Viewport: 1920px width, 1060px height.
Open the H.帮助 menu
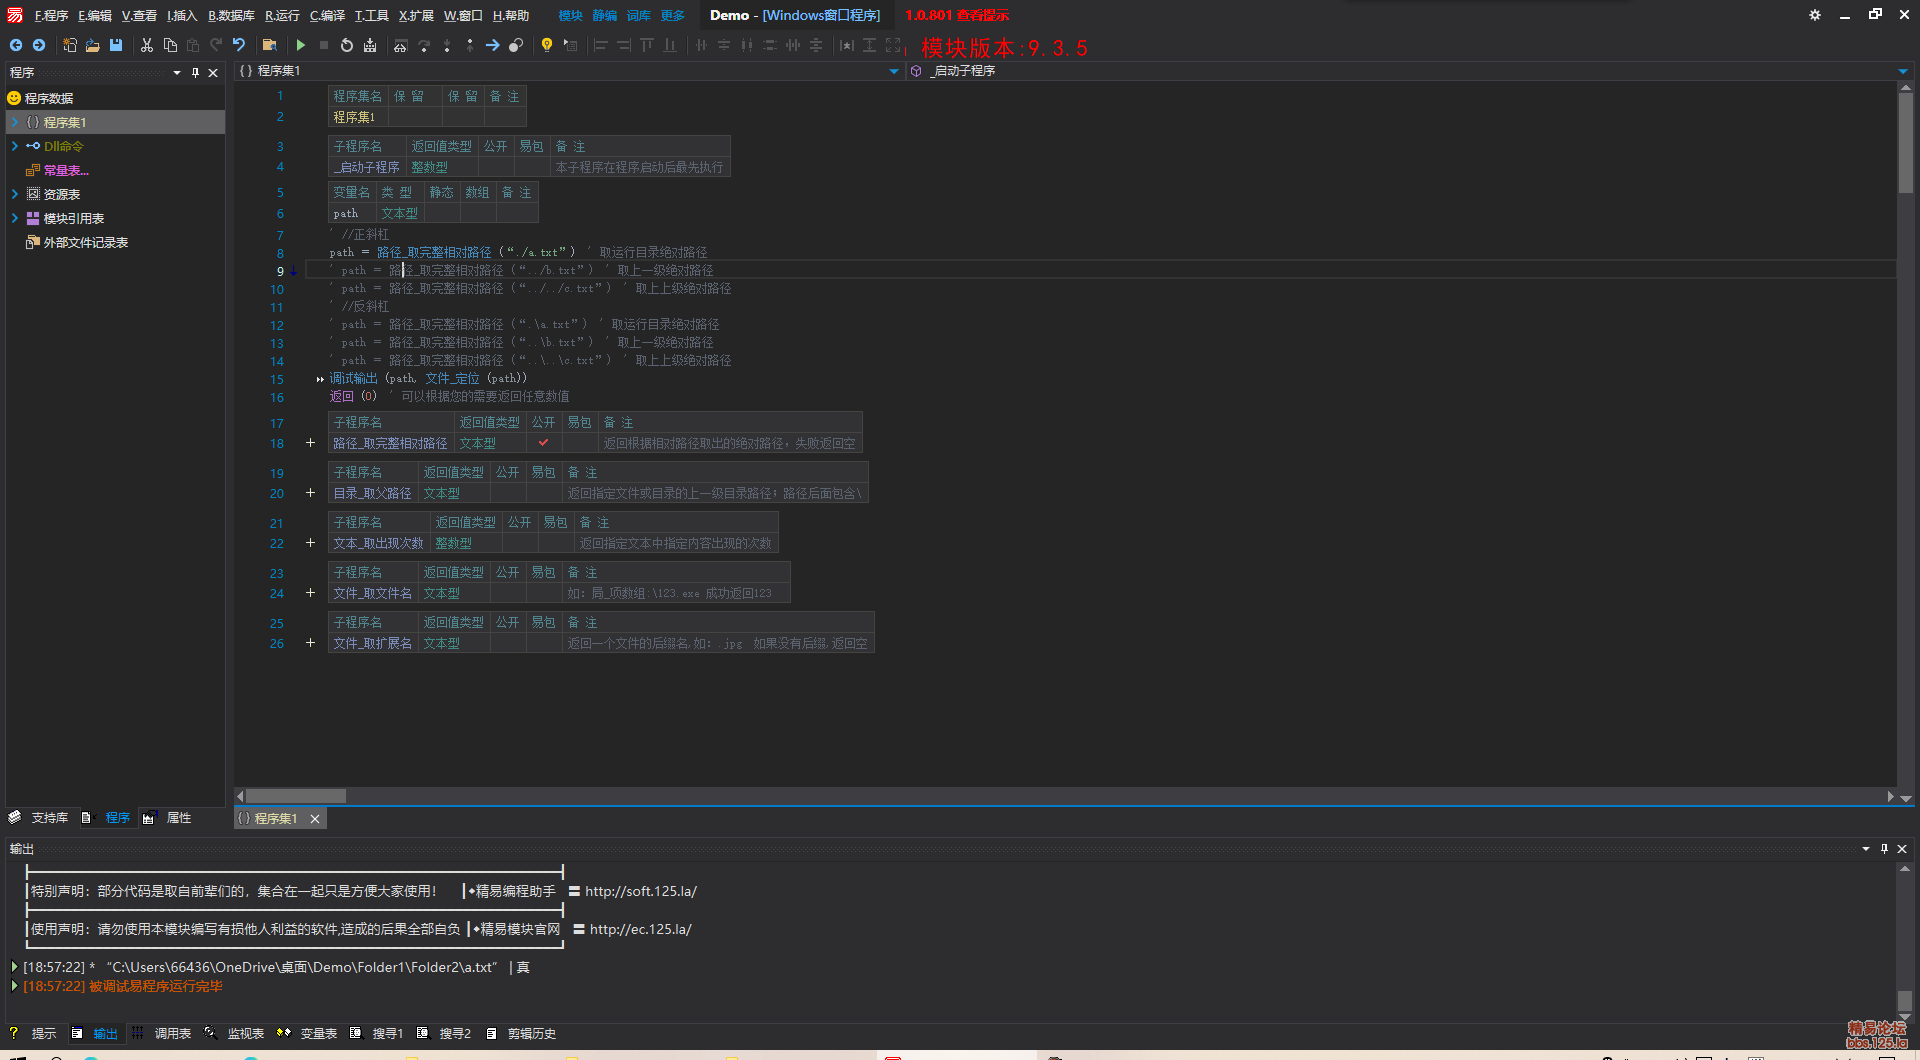(510, 16)
